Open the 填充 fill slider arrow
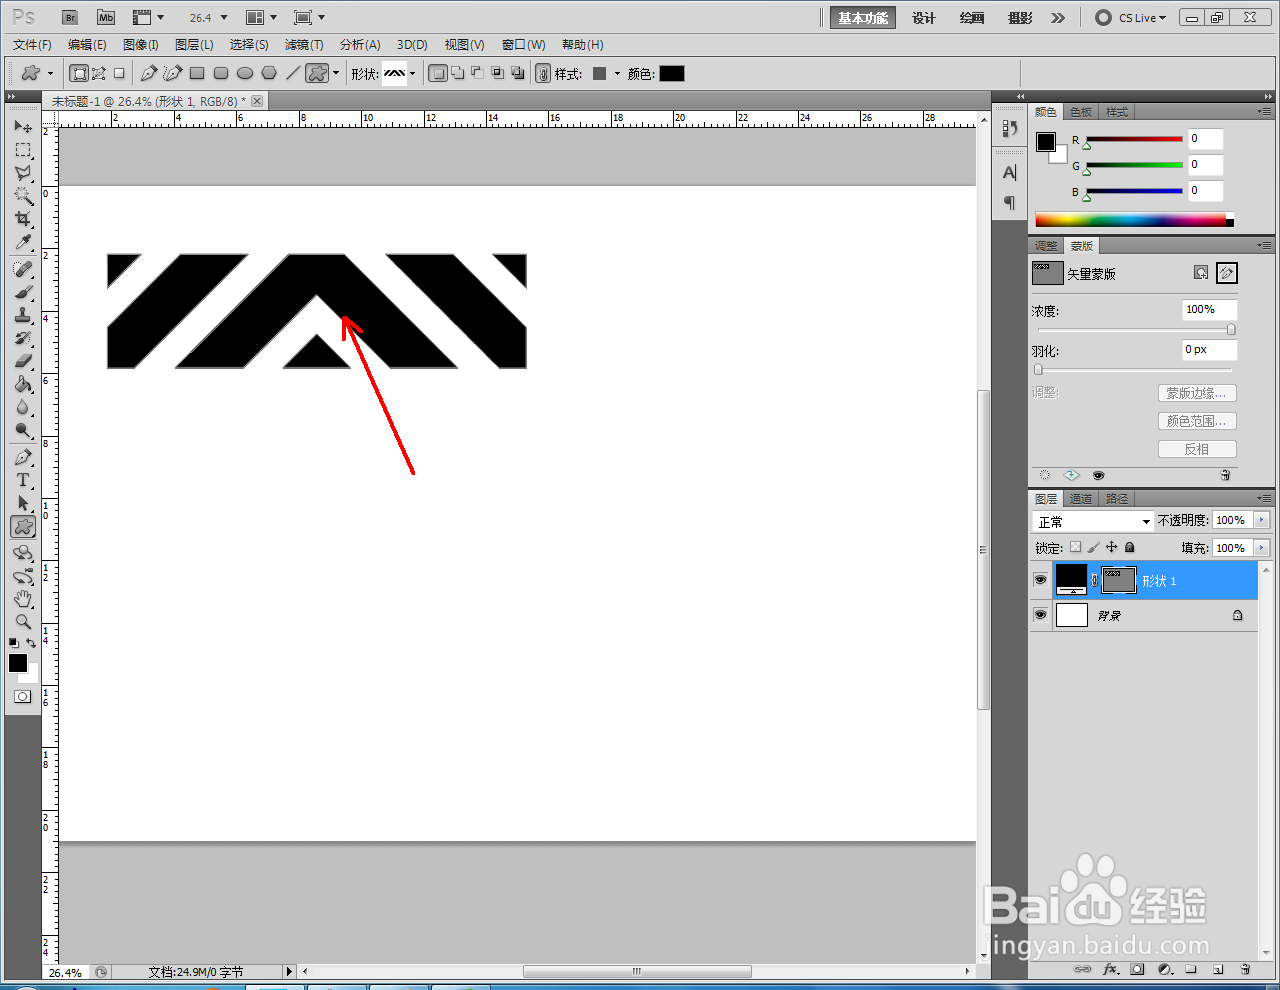Image resolution: width=1280 pixels, height=990 pixels. click(x=1261, y=548)
